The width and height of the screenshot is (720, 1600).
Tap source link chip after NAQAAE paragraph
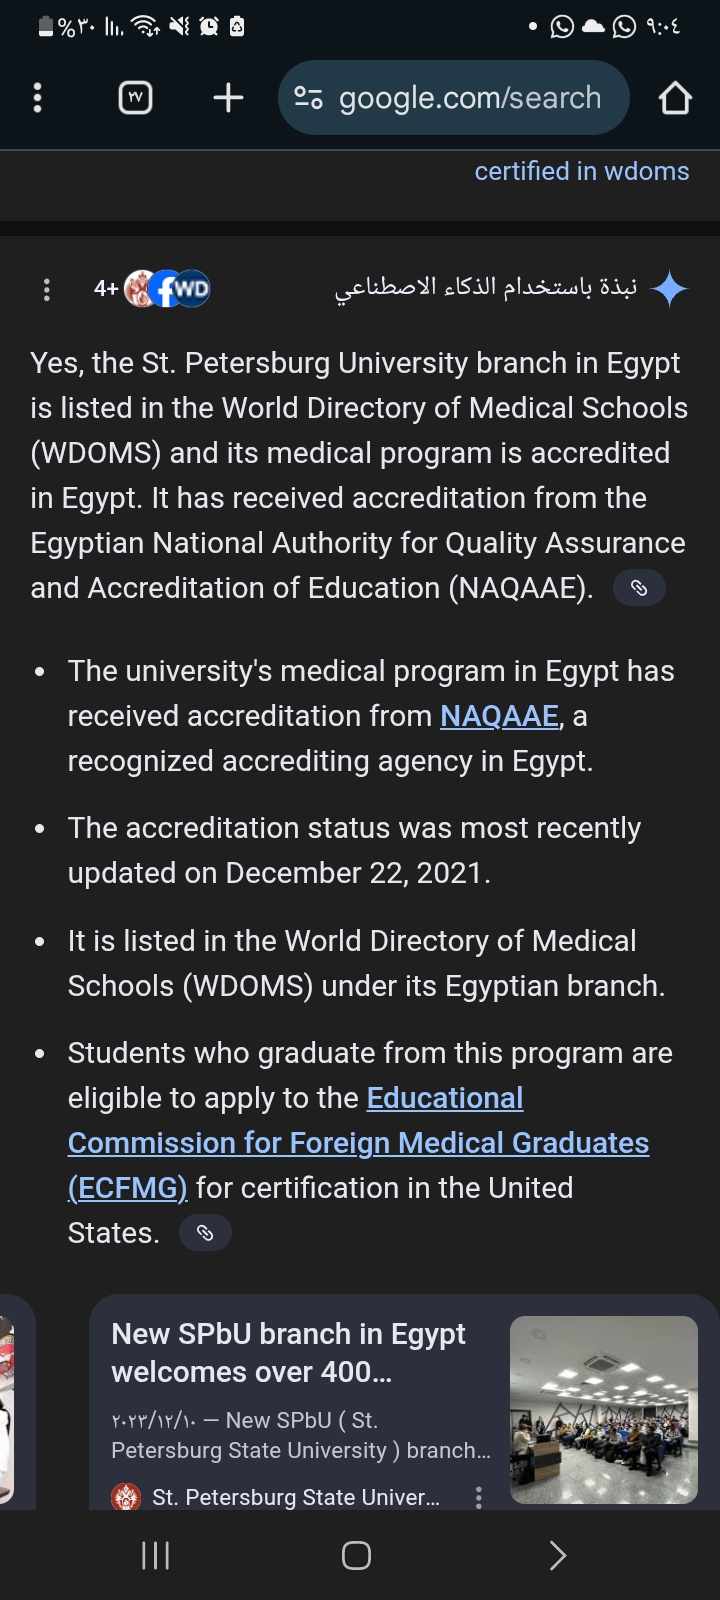[x=639, y=588]
